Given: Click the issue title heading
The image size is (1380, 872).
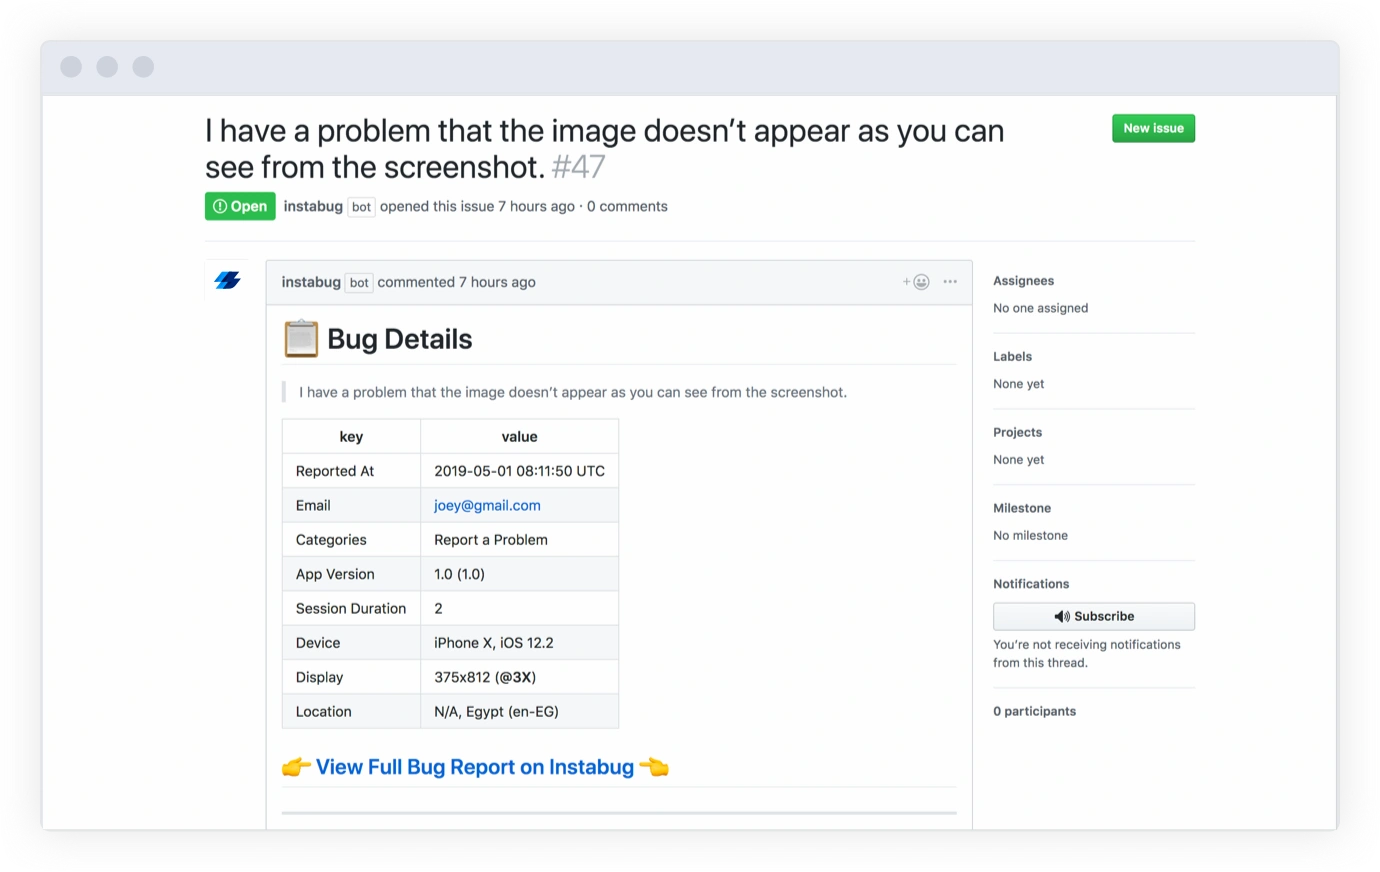Looking at the screenshot, I should 604,149.
